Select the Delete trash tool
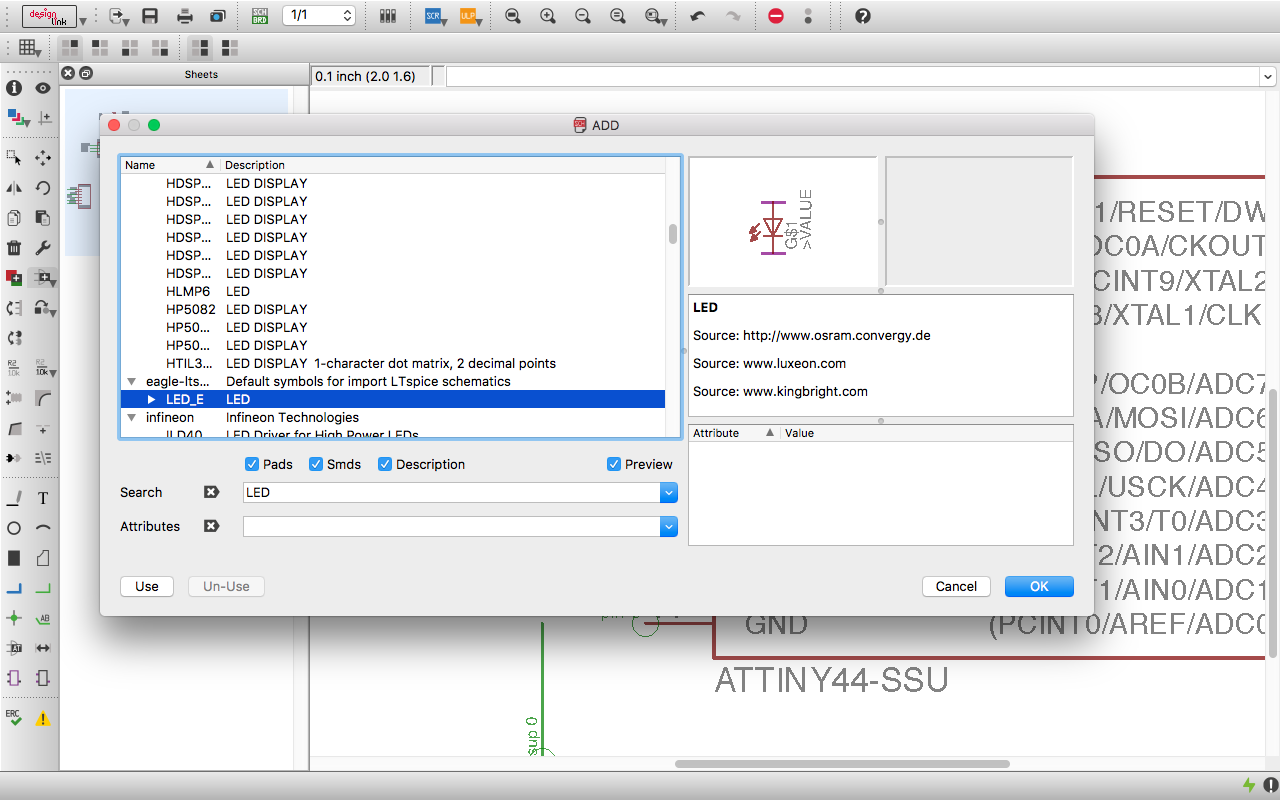Image resolution: width=1280 pixels, height=800 pixels. (x=14, y=248)
